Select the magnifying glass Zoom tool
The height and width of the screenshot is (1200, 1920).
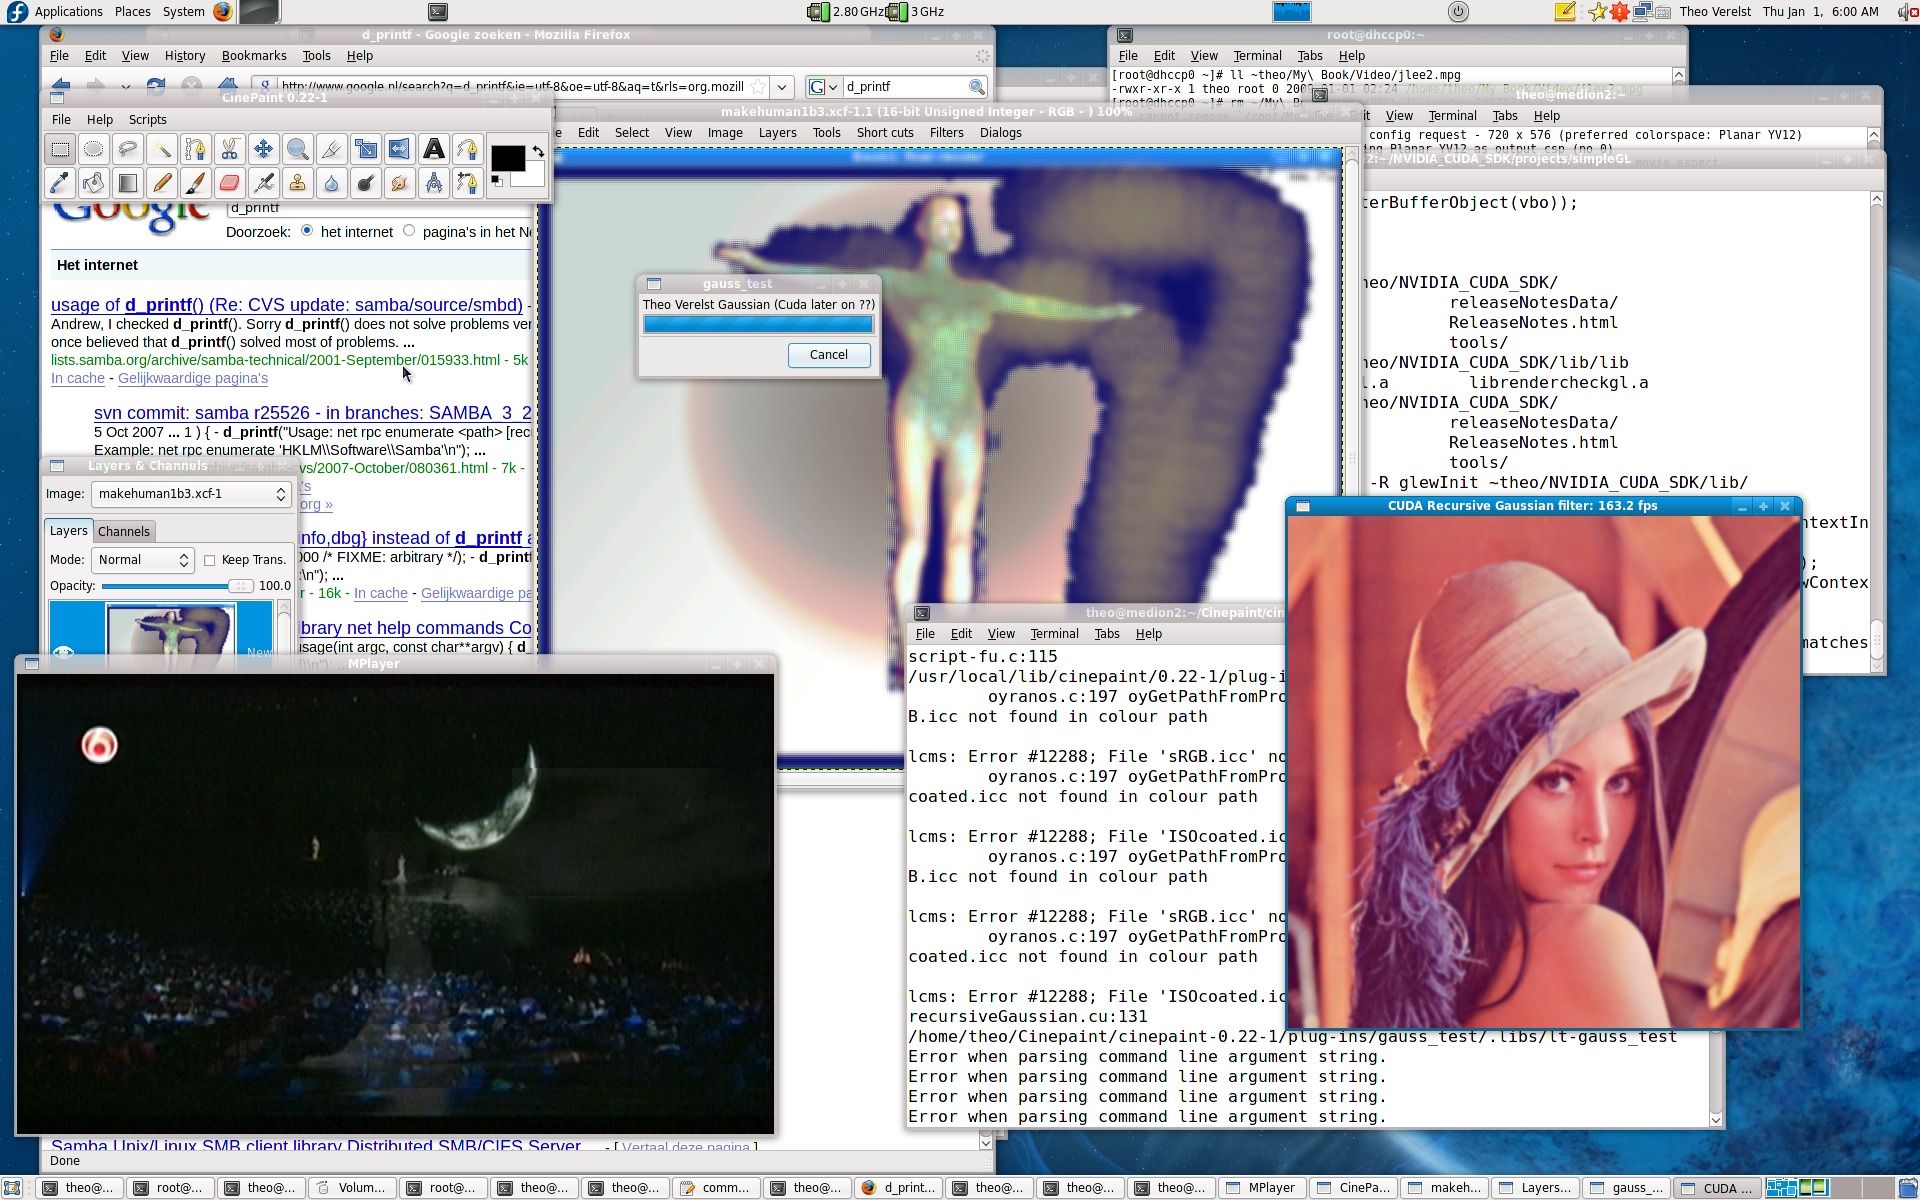298,150
